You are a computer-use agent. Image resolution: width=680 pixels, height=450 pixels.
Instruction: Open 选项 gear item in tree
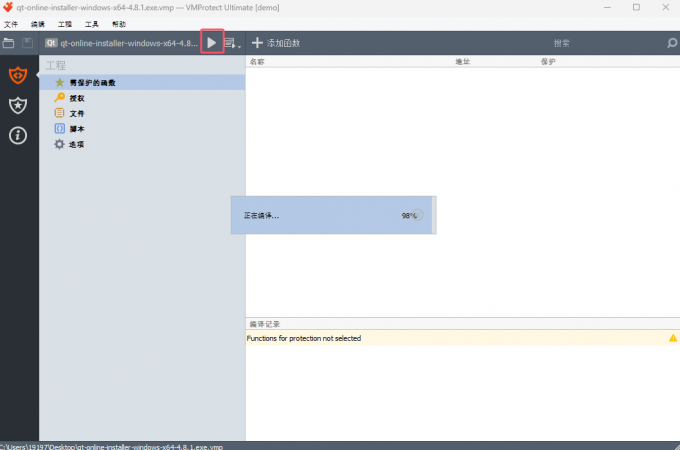76,144
